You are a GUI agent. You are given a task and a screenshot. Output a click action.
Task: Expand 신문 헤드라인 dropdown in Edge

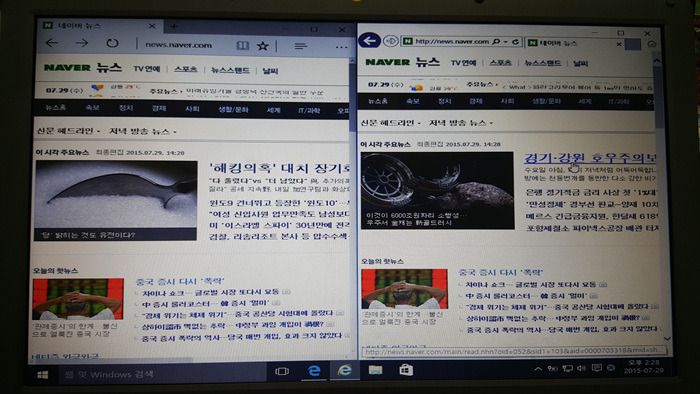[69, 131]
